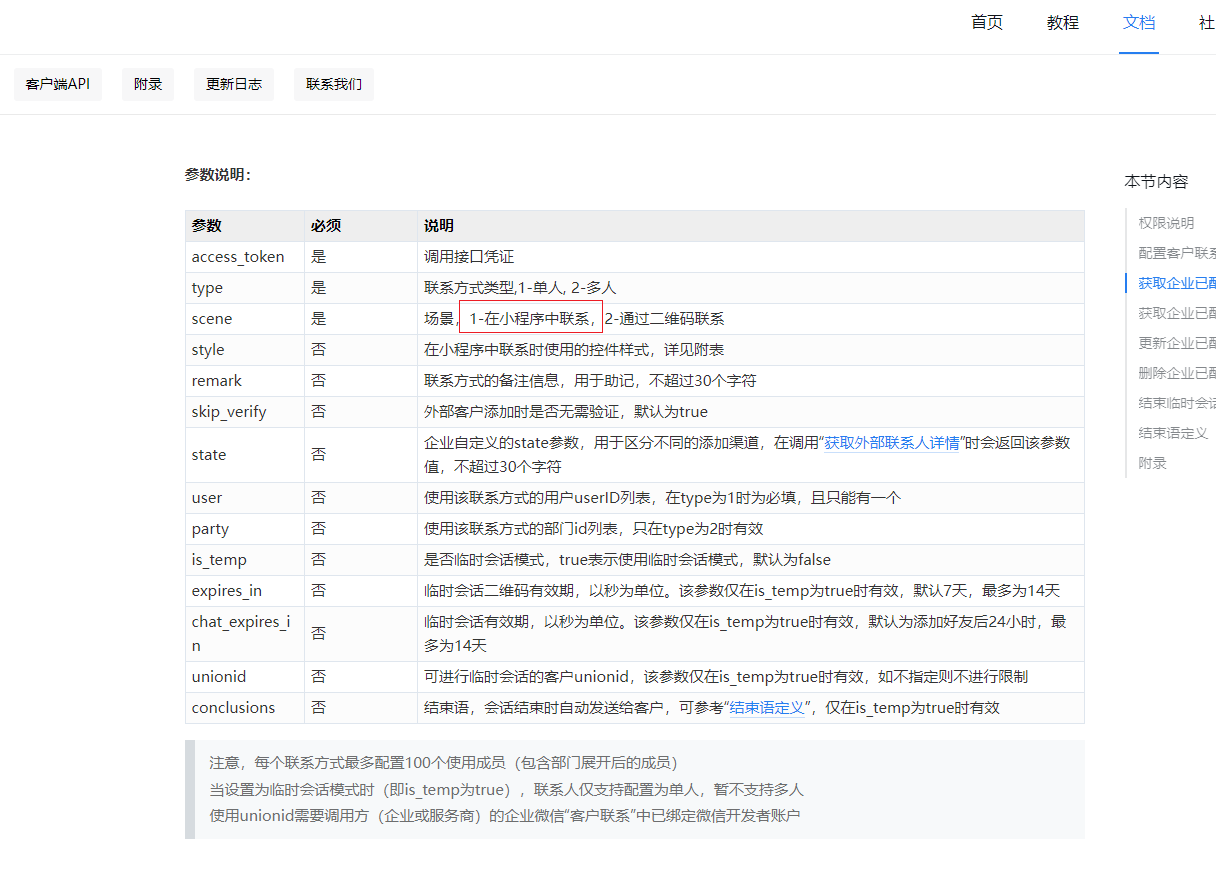This screenshot has height=885, width=1216.
Task: Click the skip_verify parameter cell
Action: [x=245, y=412]
